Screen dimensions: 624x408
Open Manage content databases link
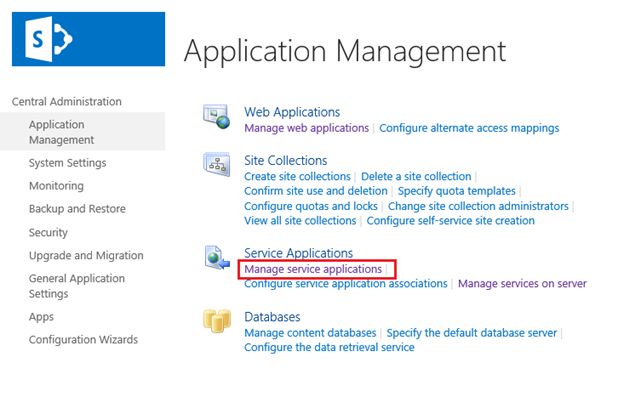(x=310, y=333)
